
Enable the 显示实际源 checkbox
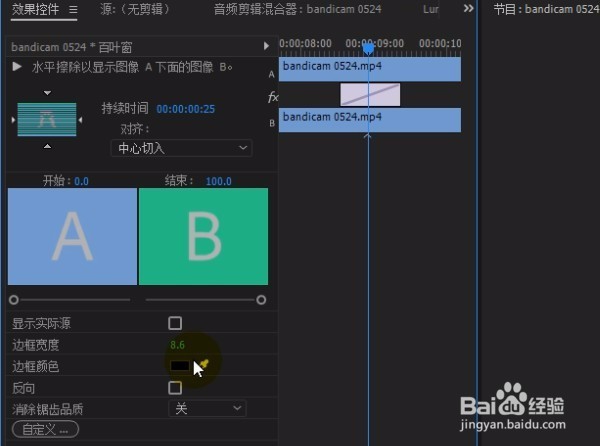pyautogui.click(x=175, y=323)
